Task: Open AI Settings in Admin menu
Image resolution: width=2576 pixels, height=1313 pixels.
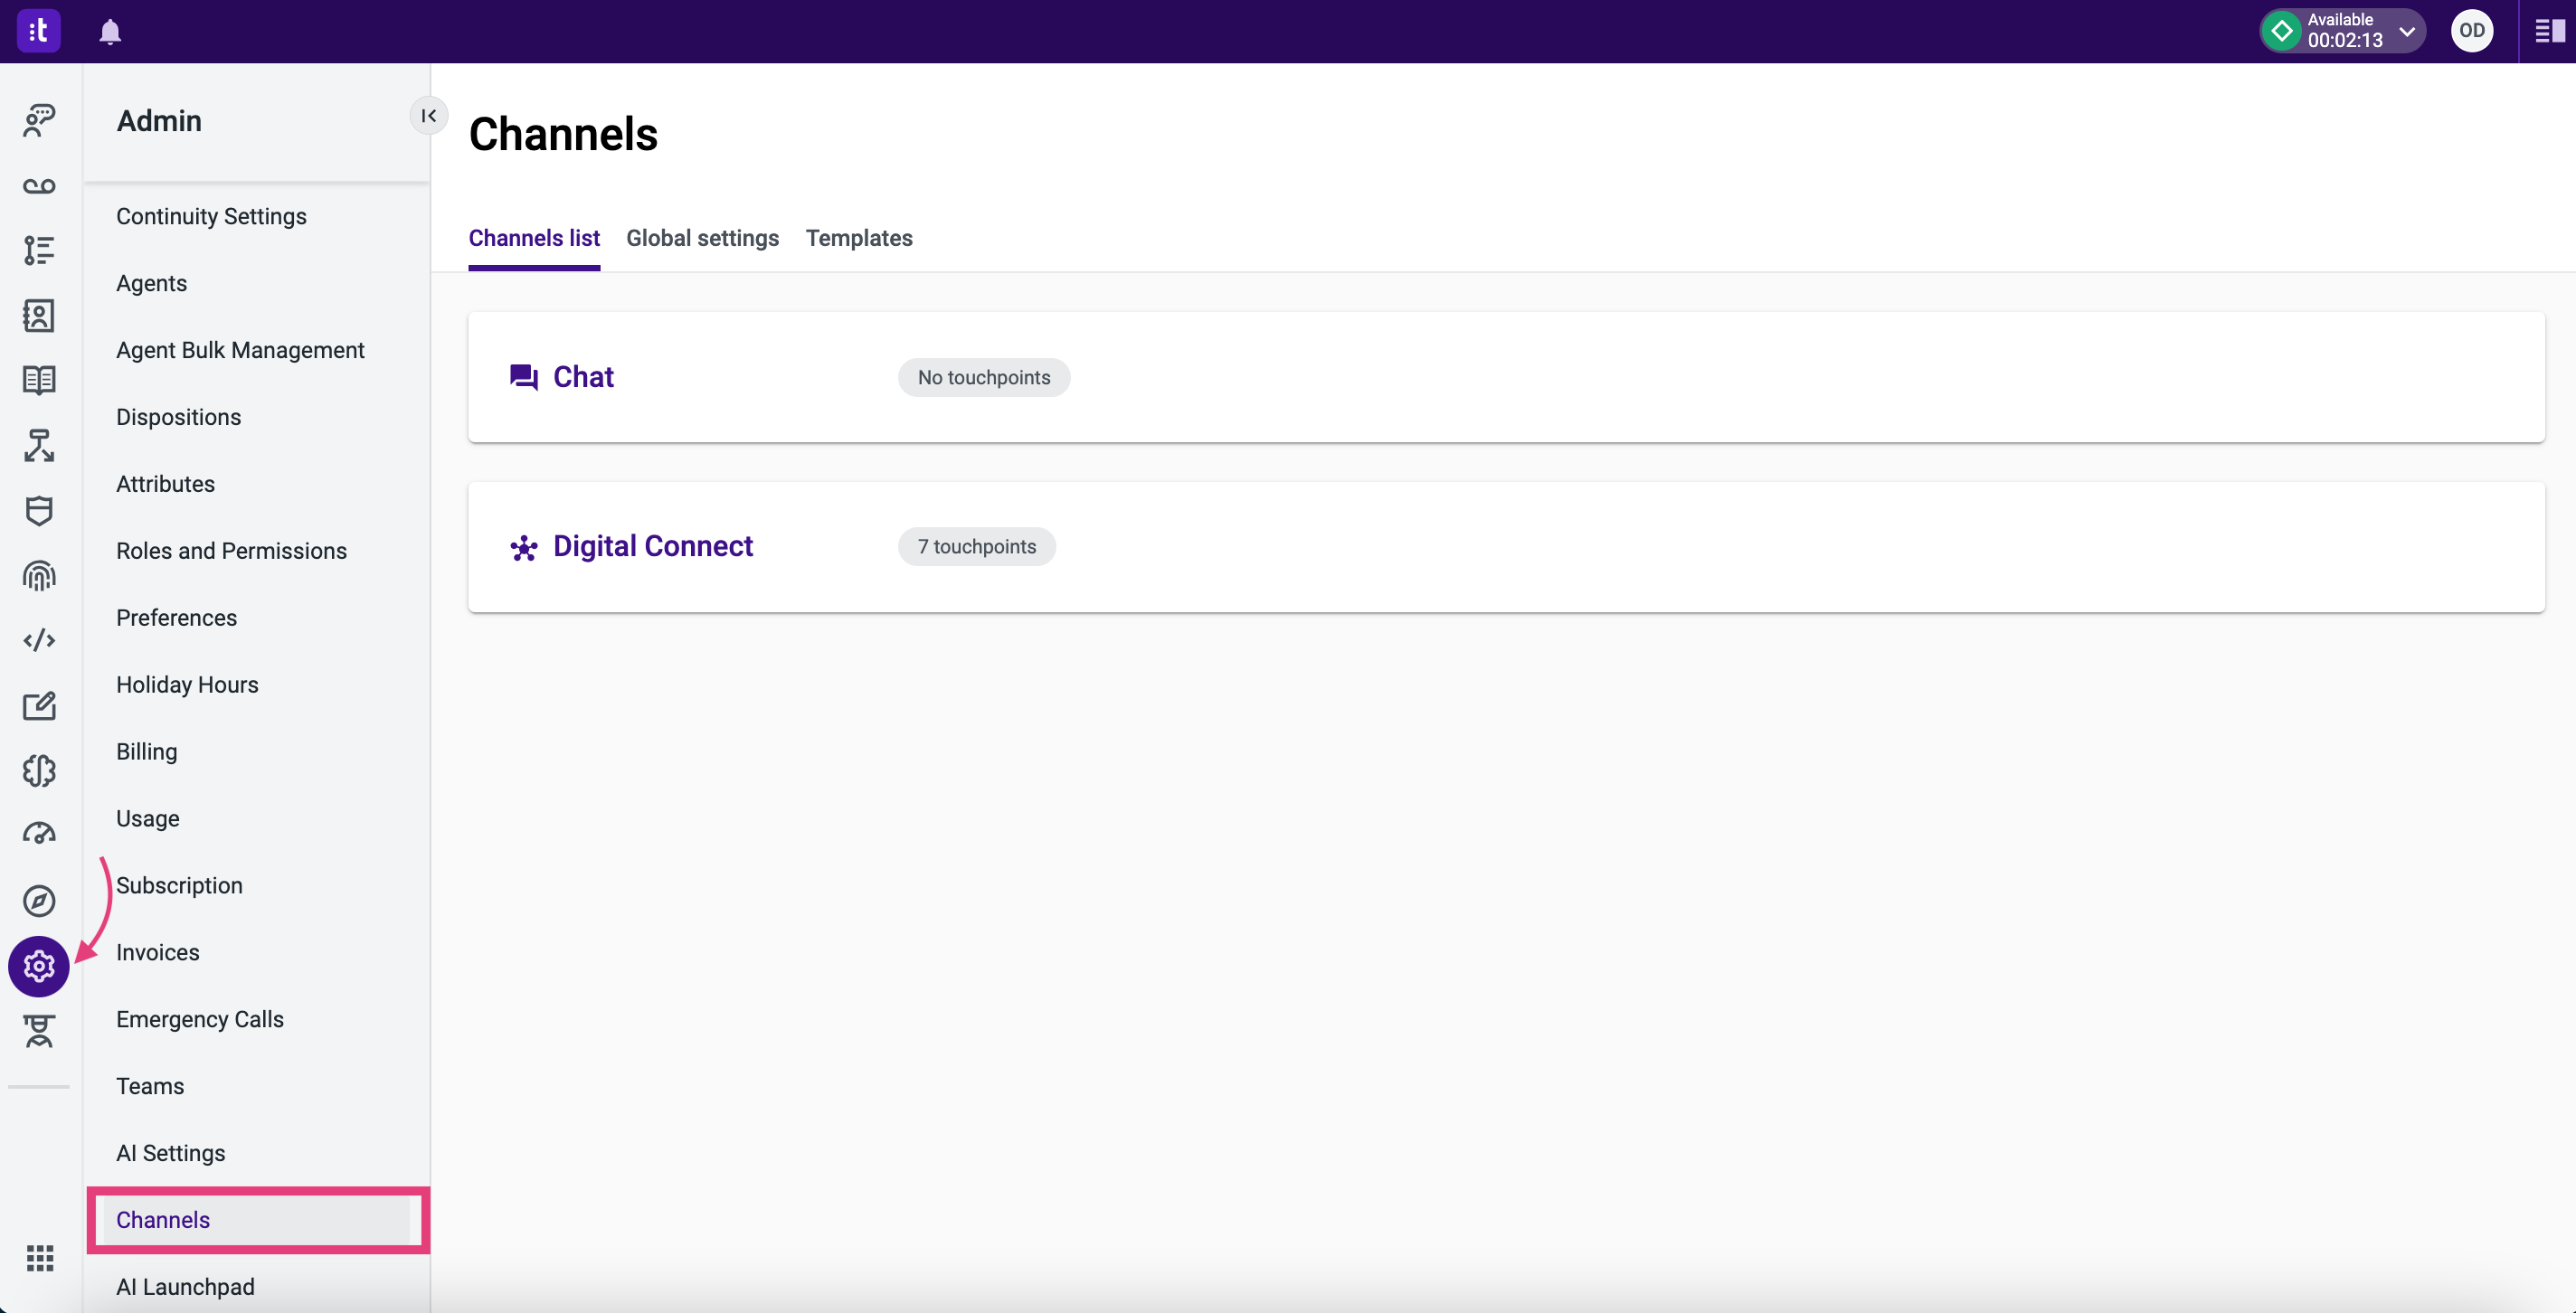Action: coord(171,1153)
